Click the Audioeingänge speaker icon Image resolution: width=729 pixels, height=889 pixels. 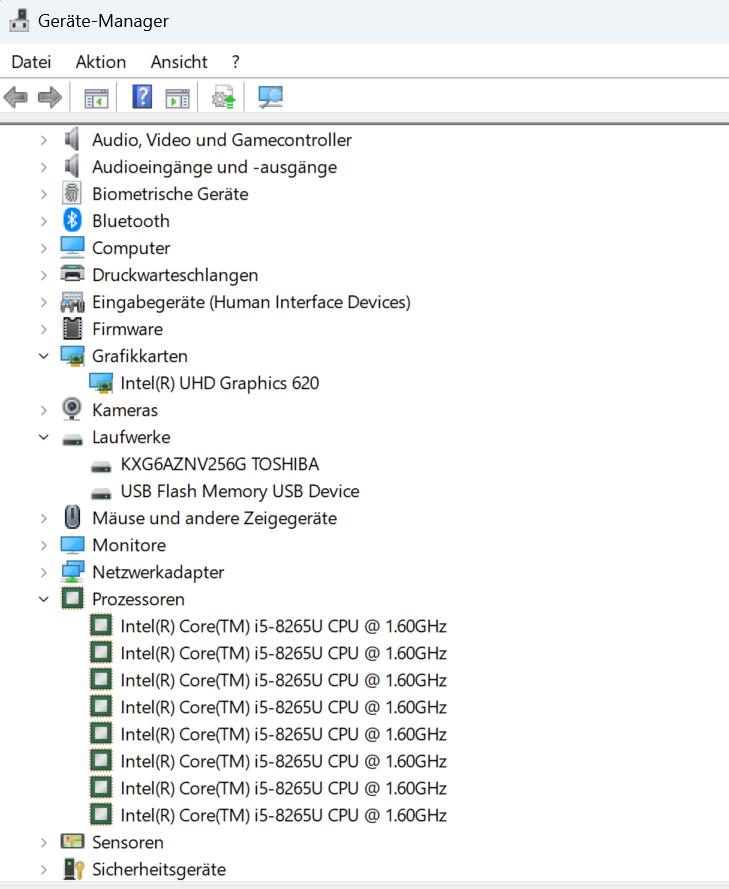point(71,166)
